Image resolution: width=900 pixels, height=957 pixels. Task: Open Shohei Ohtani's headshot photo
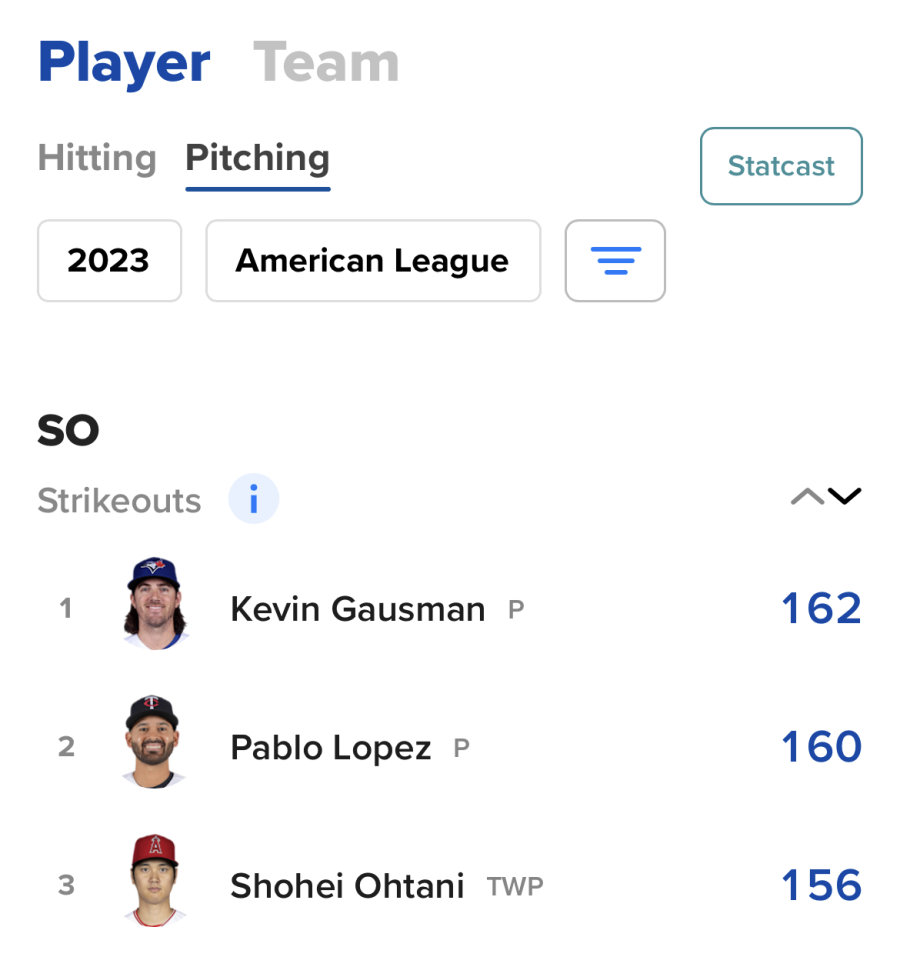click(153, 881)
